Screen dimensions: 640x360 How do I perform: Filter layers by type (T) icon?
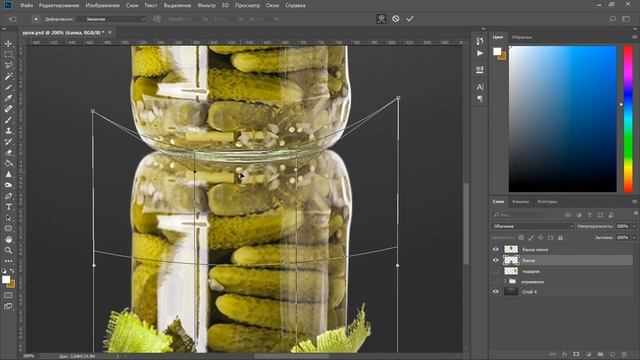(x=589, y=215)
